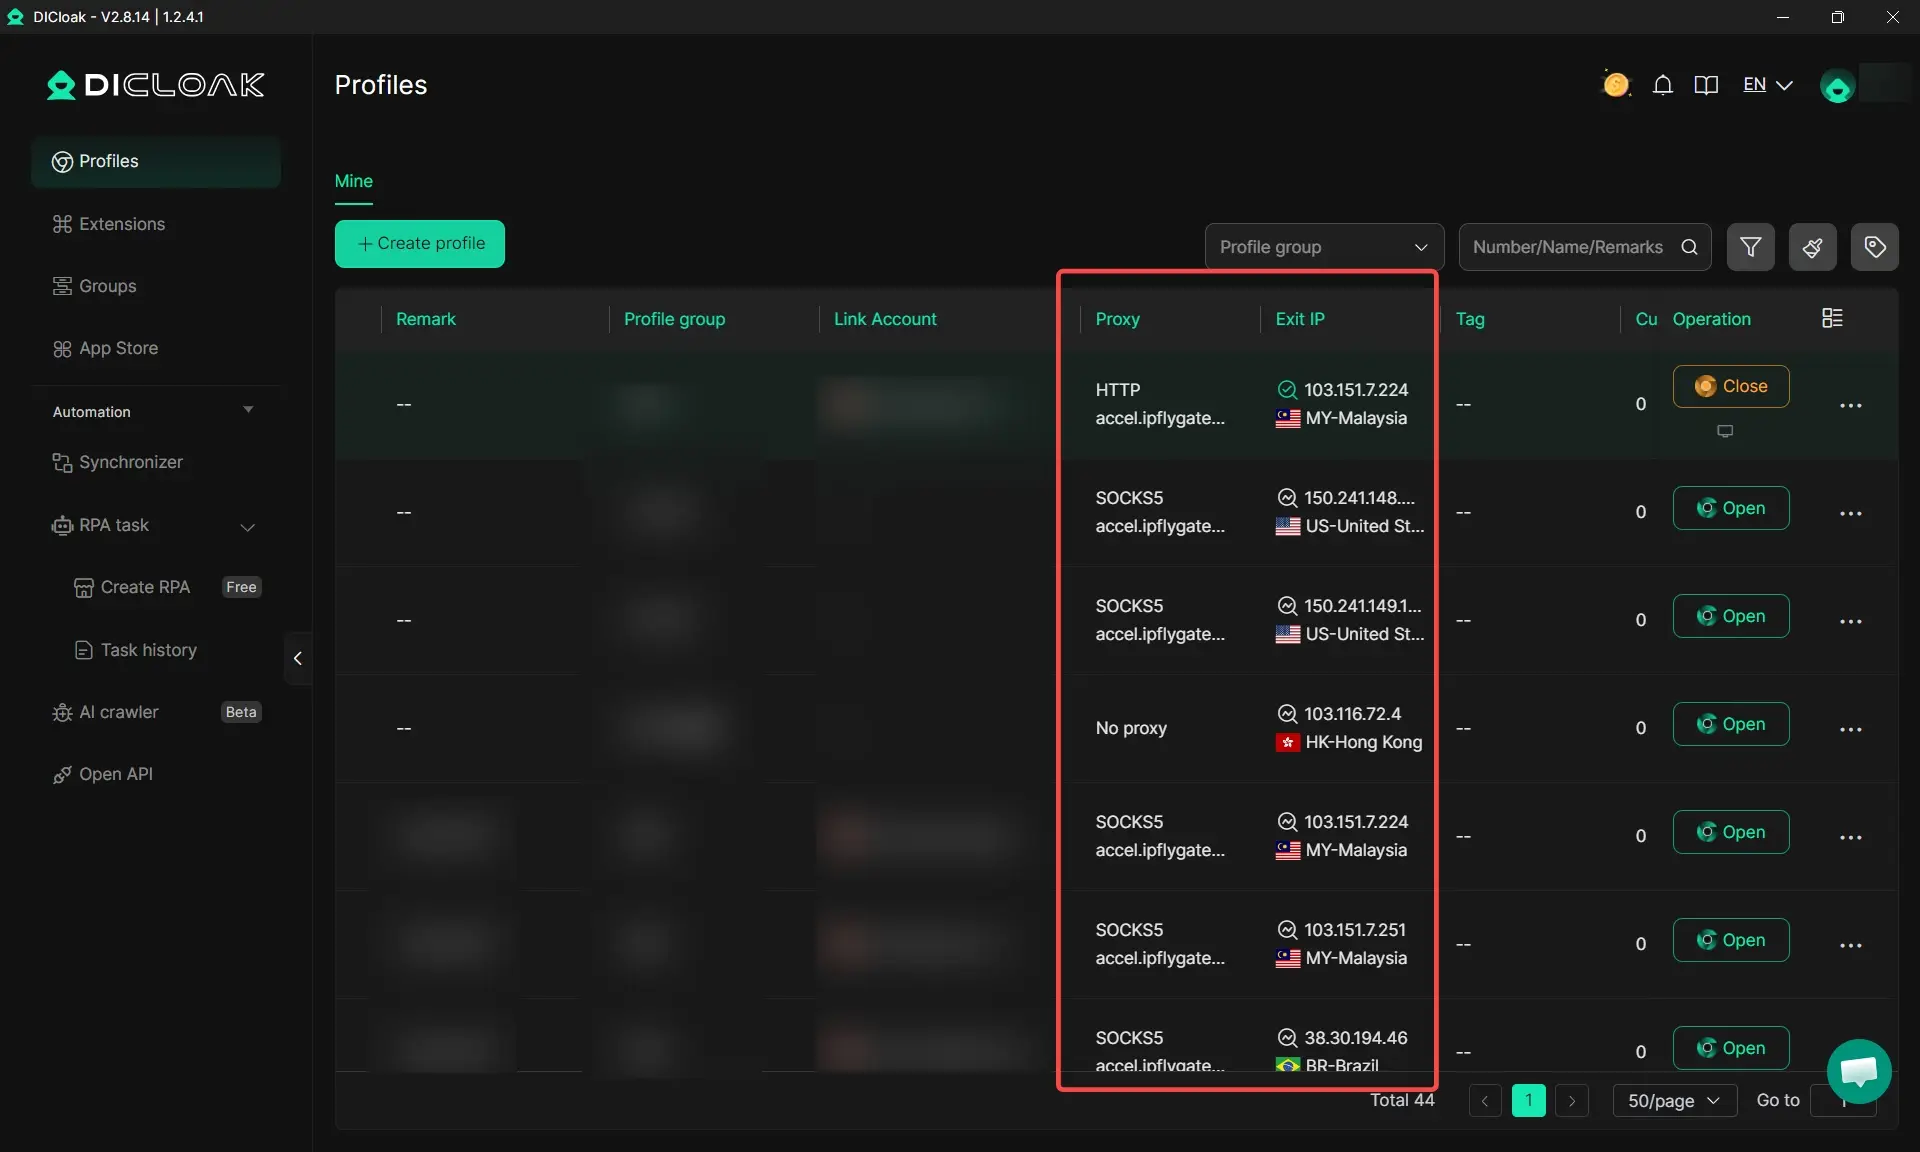Image resolution: width=1920 pixels, height=1152 pixels.
Task: Switch to the Mine tab
Action: tap(353, 181)
